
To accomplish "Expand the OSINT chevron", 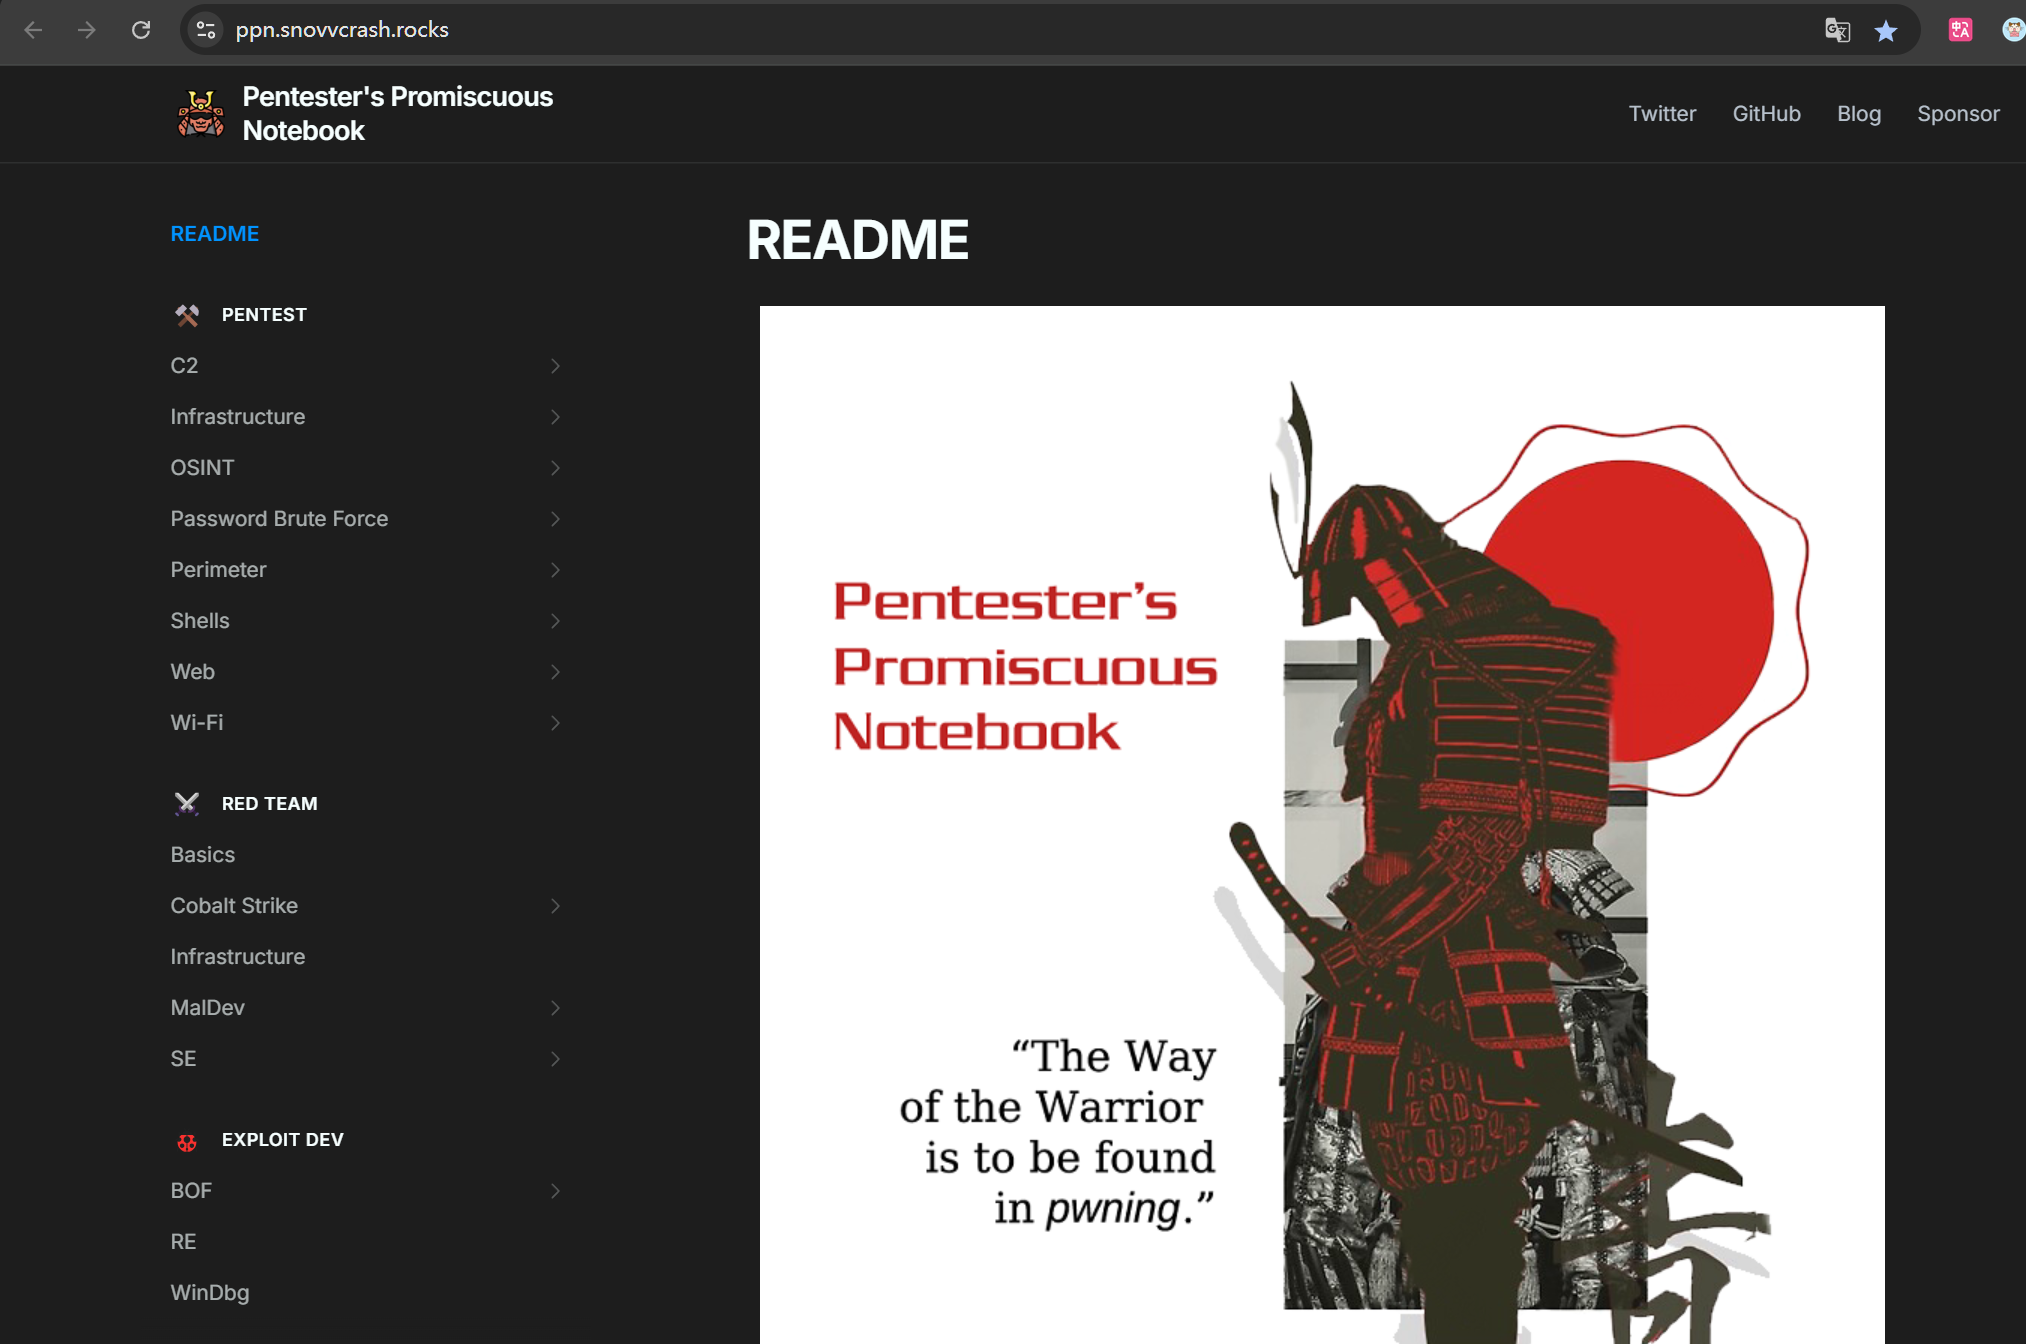I will pos(555,468).
